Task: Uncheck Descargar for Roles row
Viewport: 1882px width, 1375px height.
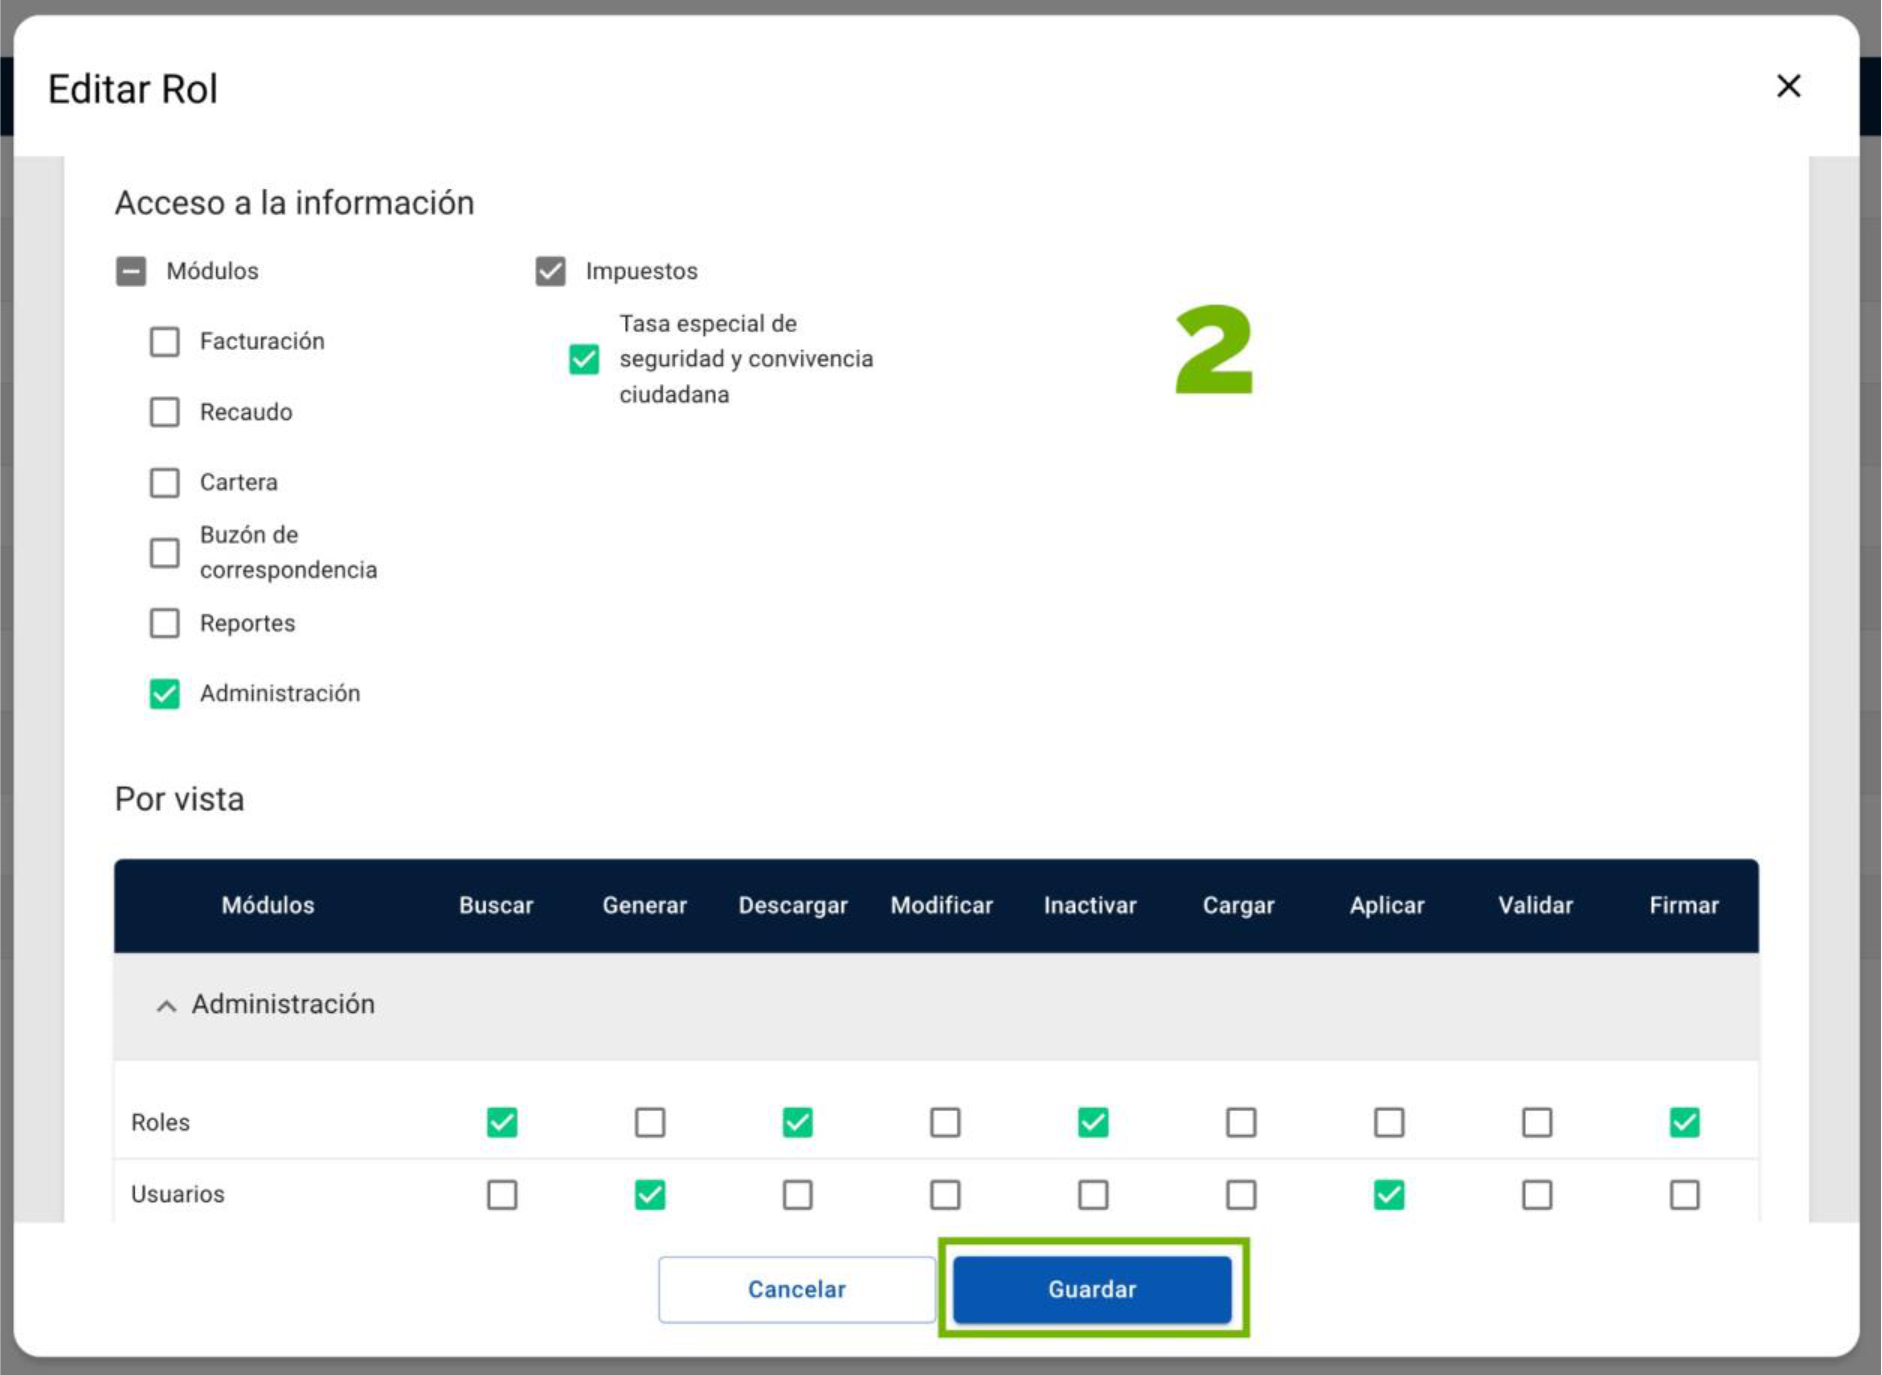Action: (797, 1122)
